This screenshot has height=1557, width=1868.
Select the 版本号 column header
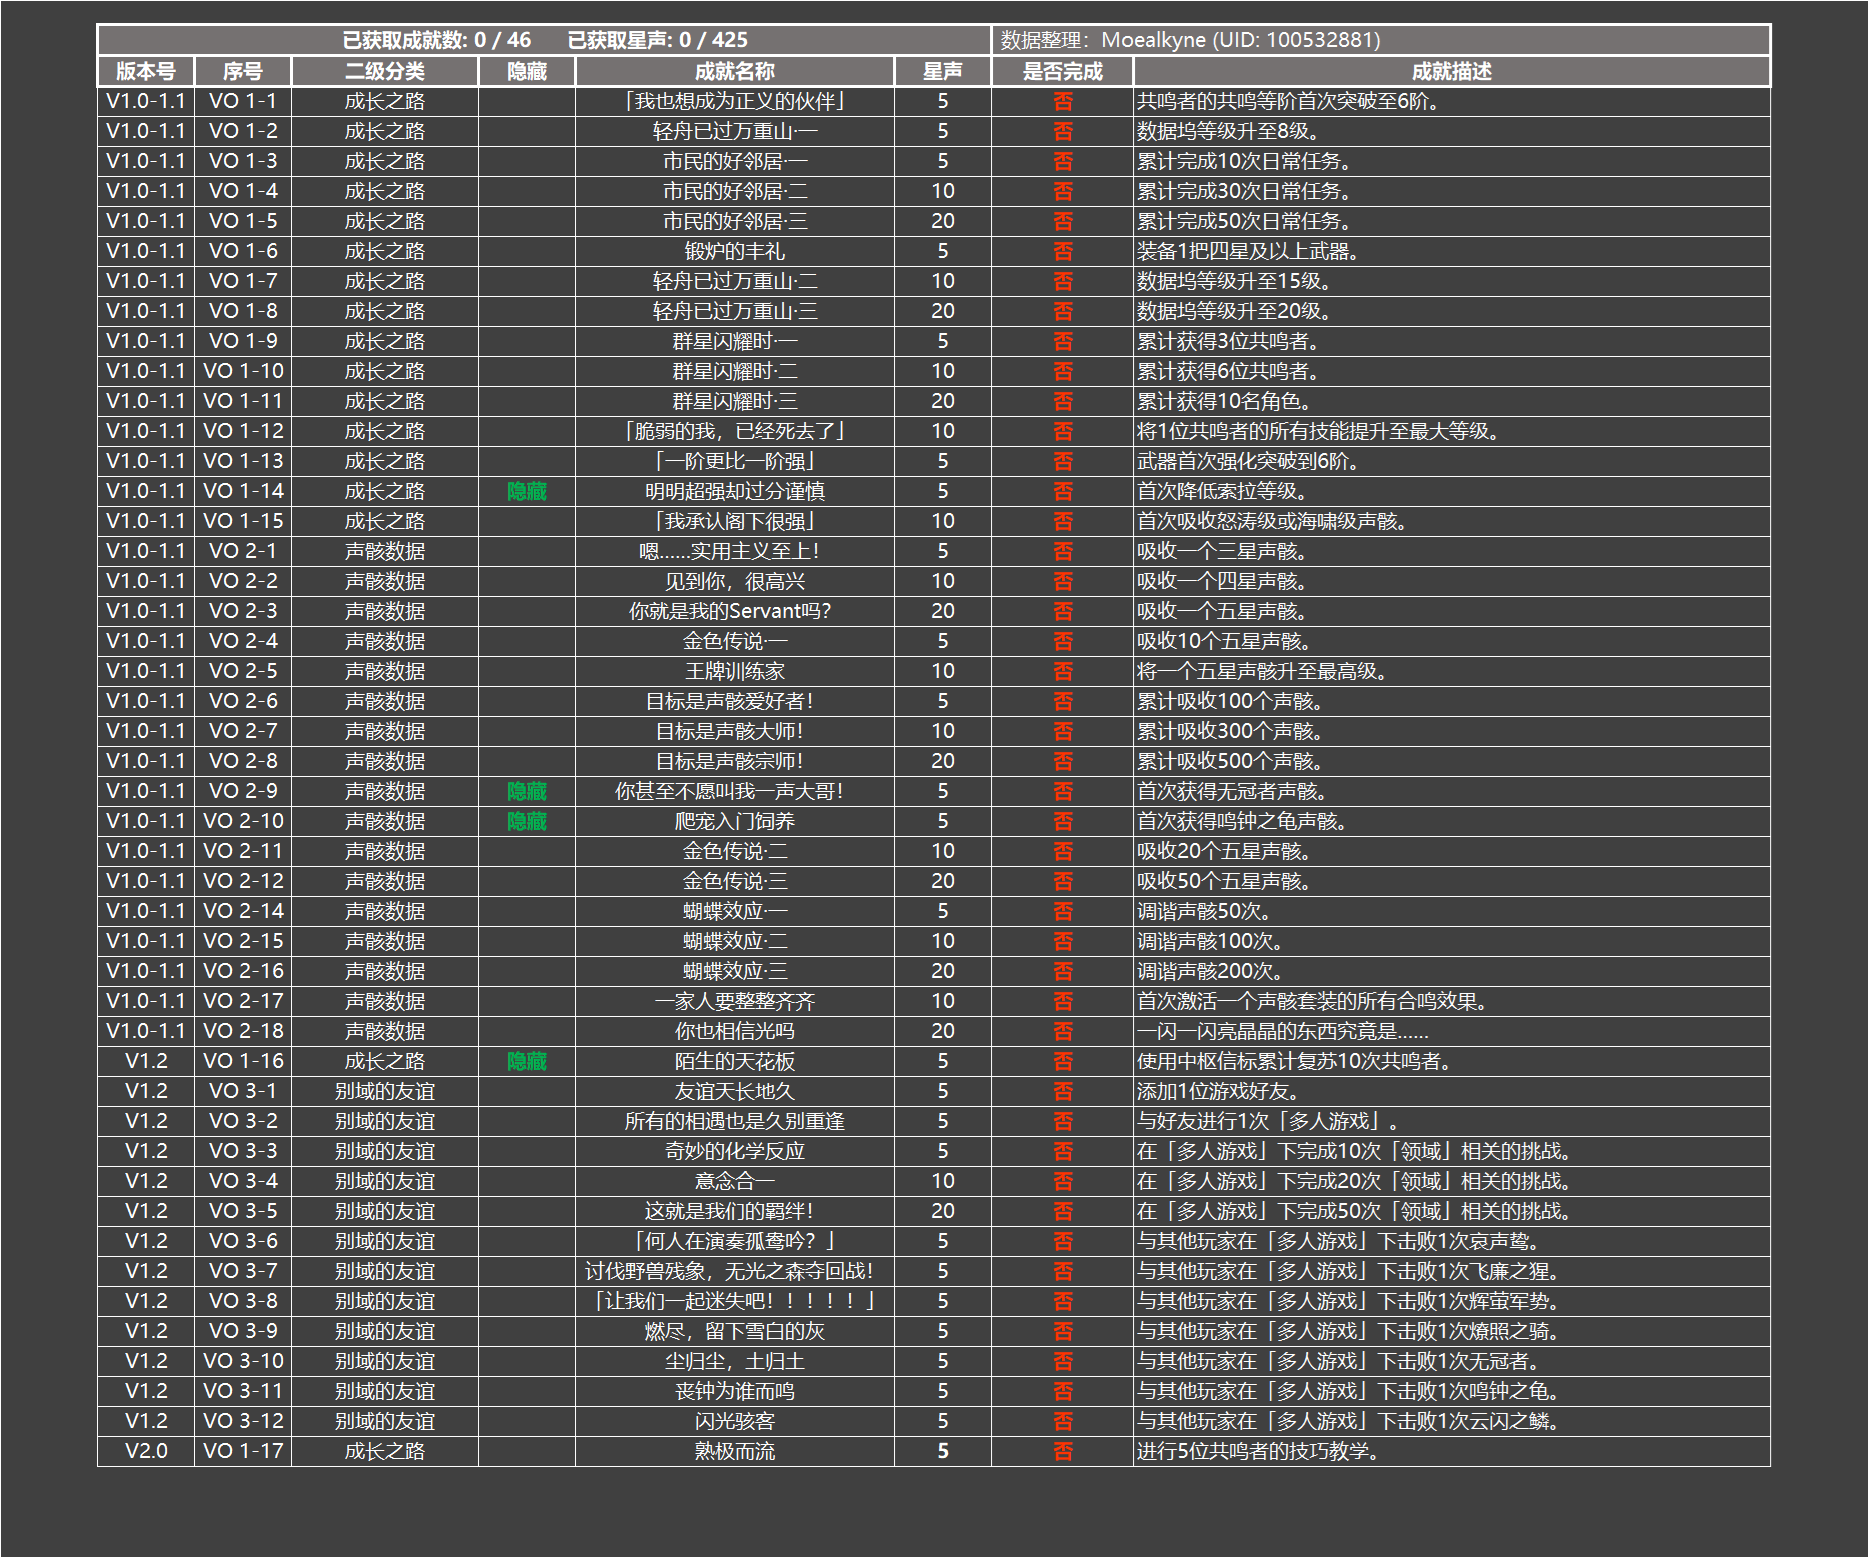point(145,71)
